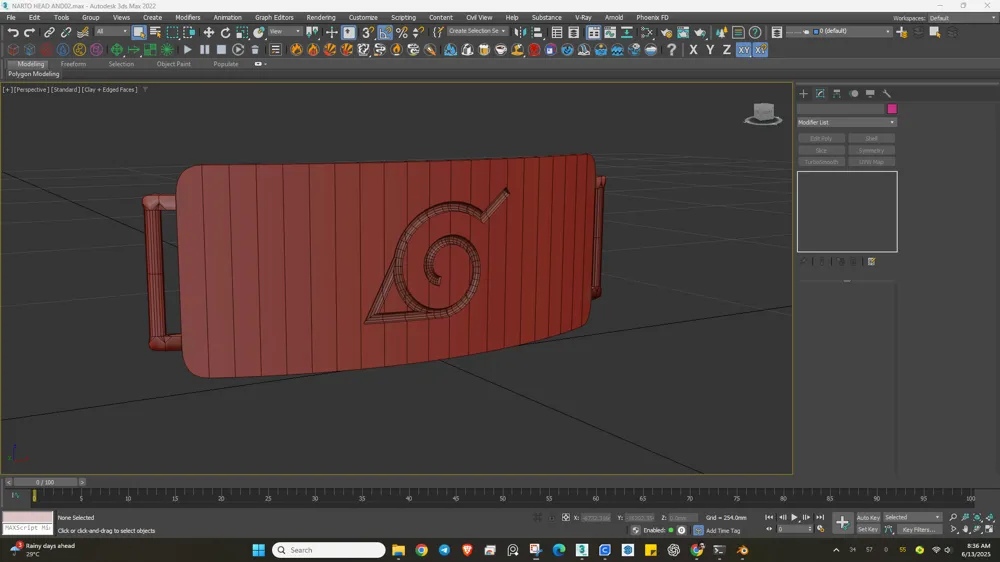Toggle the XY plane constraint
Viewport: 1000px width, 562px height.
pos(744,50)
